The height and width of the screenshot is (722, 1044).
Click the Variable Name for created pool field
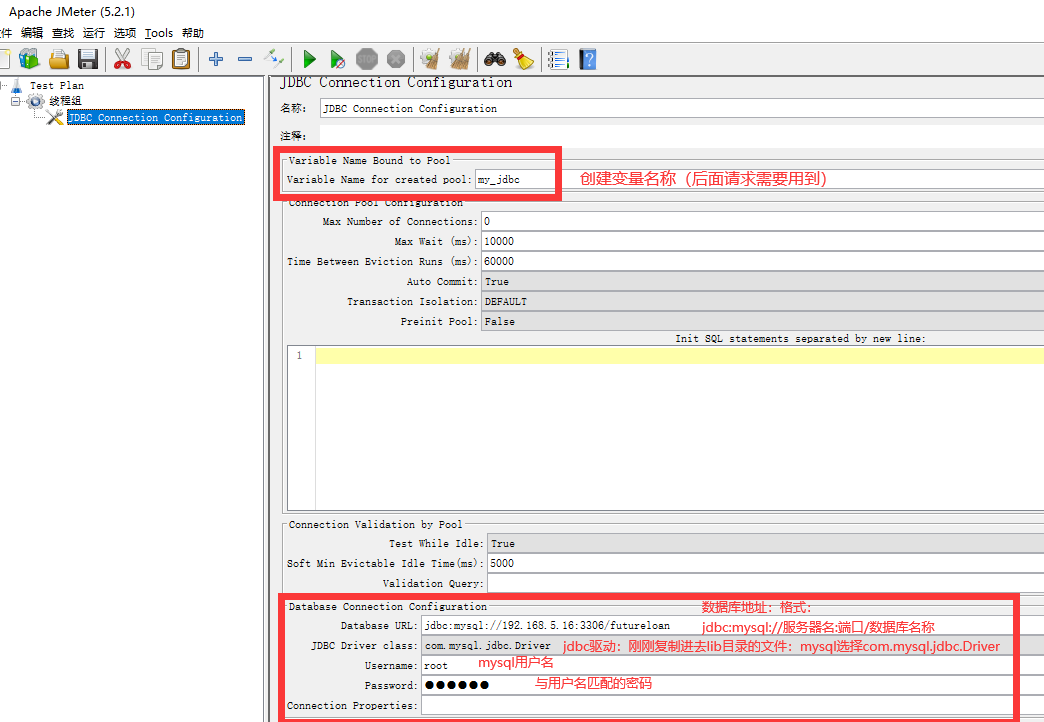point(512,180)
